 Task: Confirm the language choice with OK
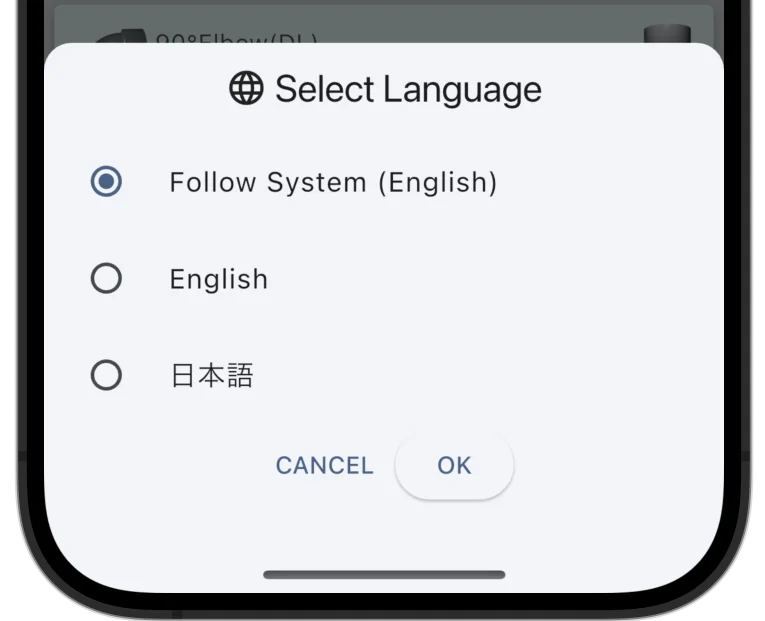454,465
